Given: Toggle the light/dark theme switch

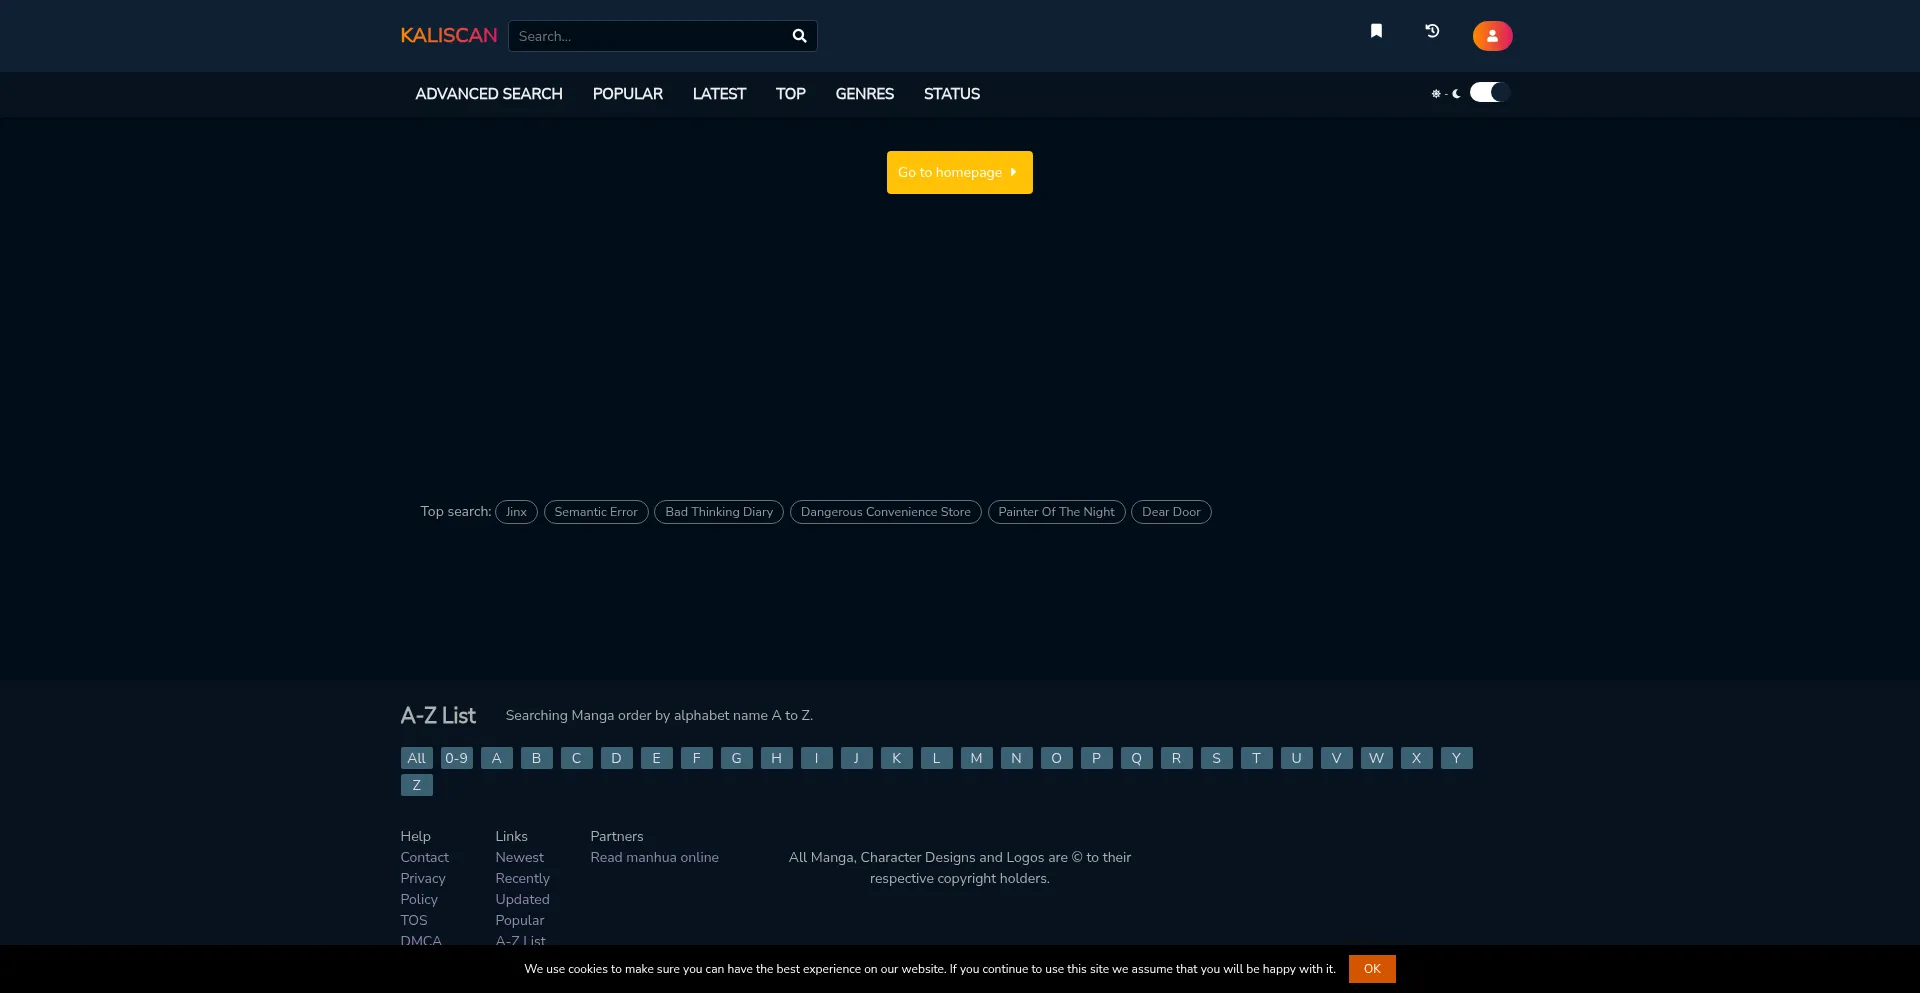Looking at the screenshot, I should [1489, 92].
